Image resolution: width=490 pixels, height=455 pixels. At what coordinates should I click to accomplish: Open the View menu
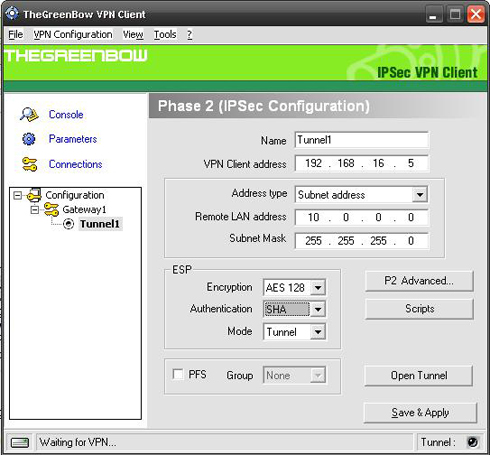click(x=133, y=34)
